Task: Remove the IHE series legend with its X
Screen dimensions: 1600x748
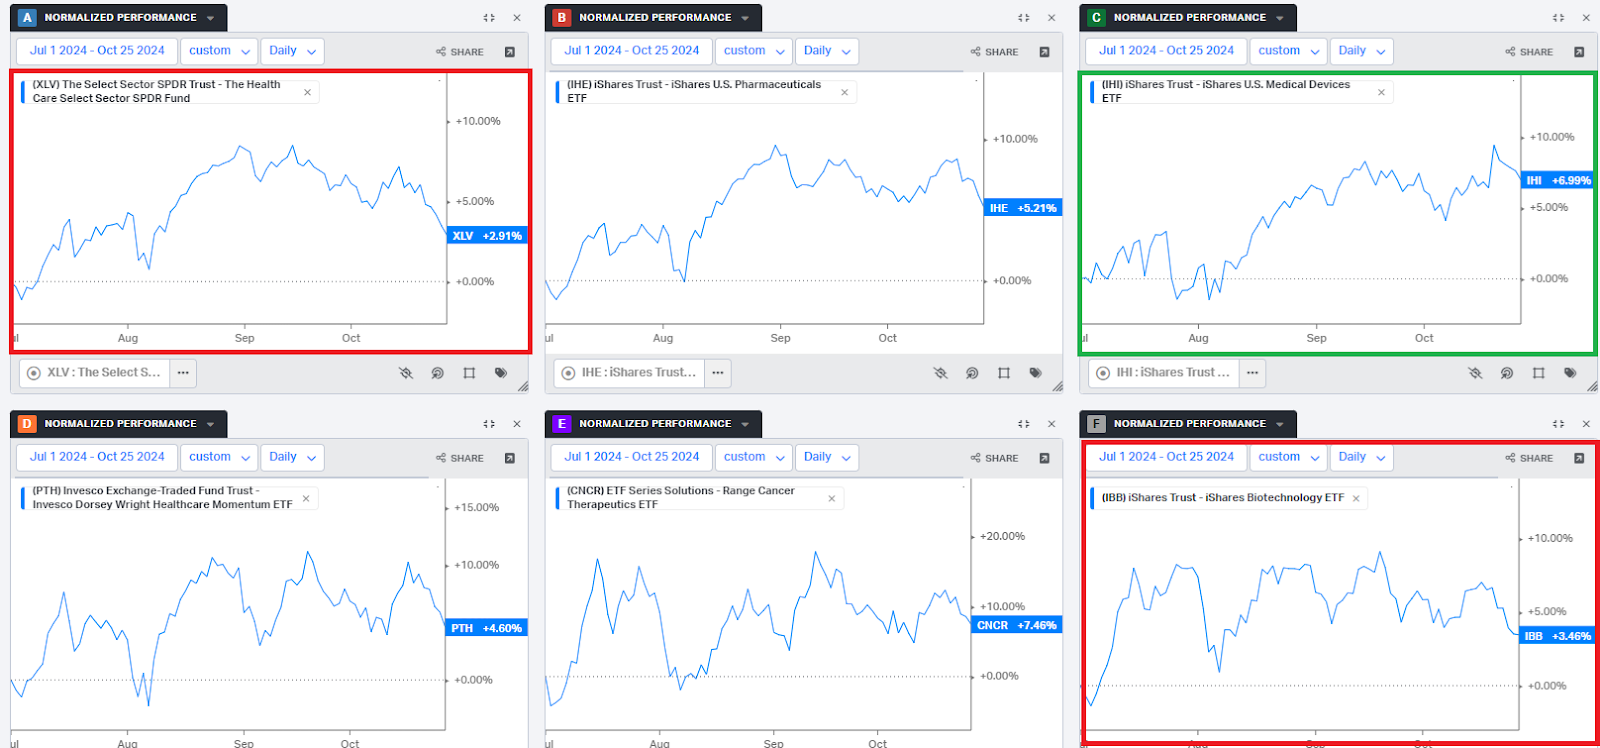Action: point(845,92)
